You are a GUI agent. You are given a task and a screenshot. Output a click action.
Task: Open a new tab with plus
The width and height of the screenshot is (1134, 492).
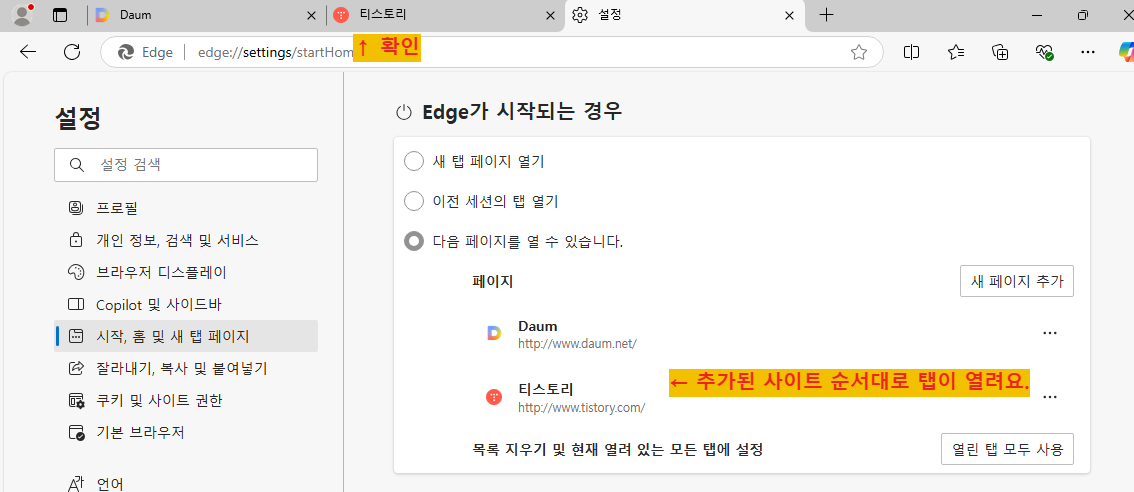pyautogui.click(x=826, y=15)
